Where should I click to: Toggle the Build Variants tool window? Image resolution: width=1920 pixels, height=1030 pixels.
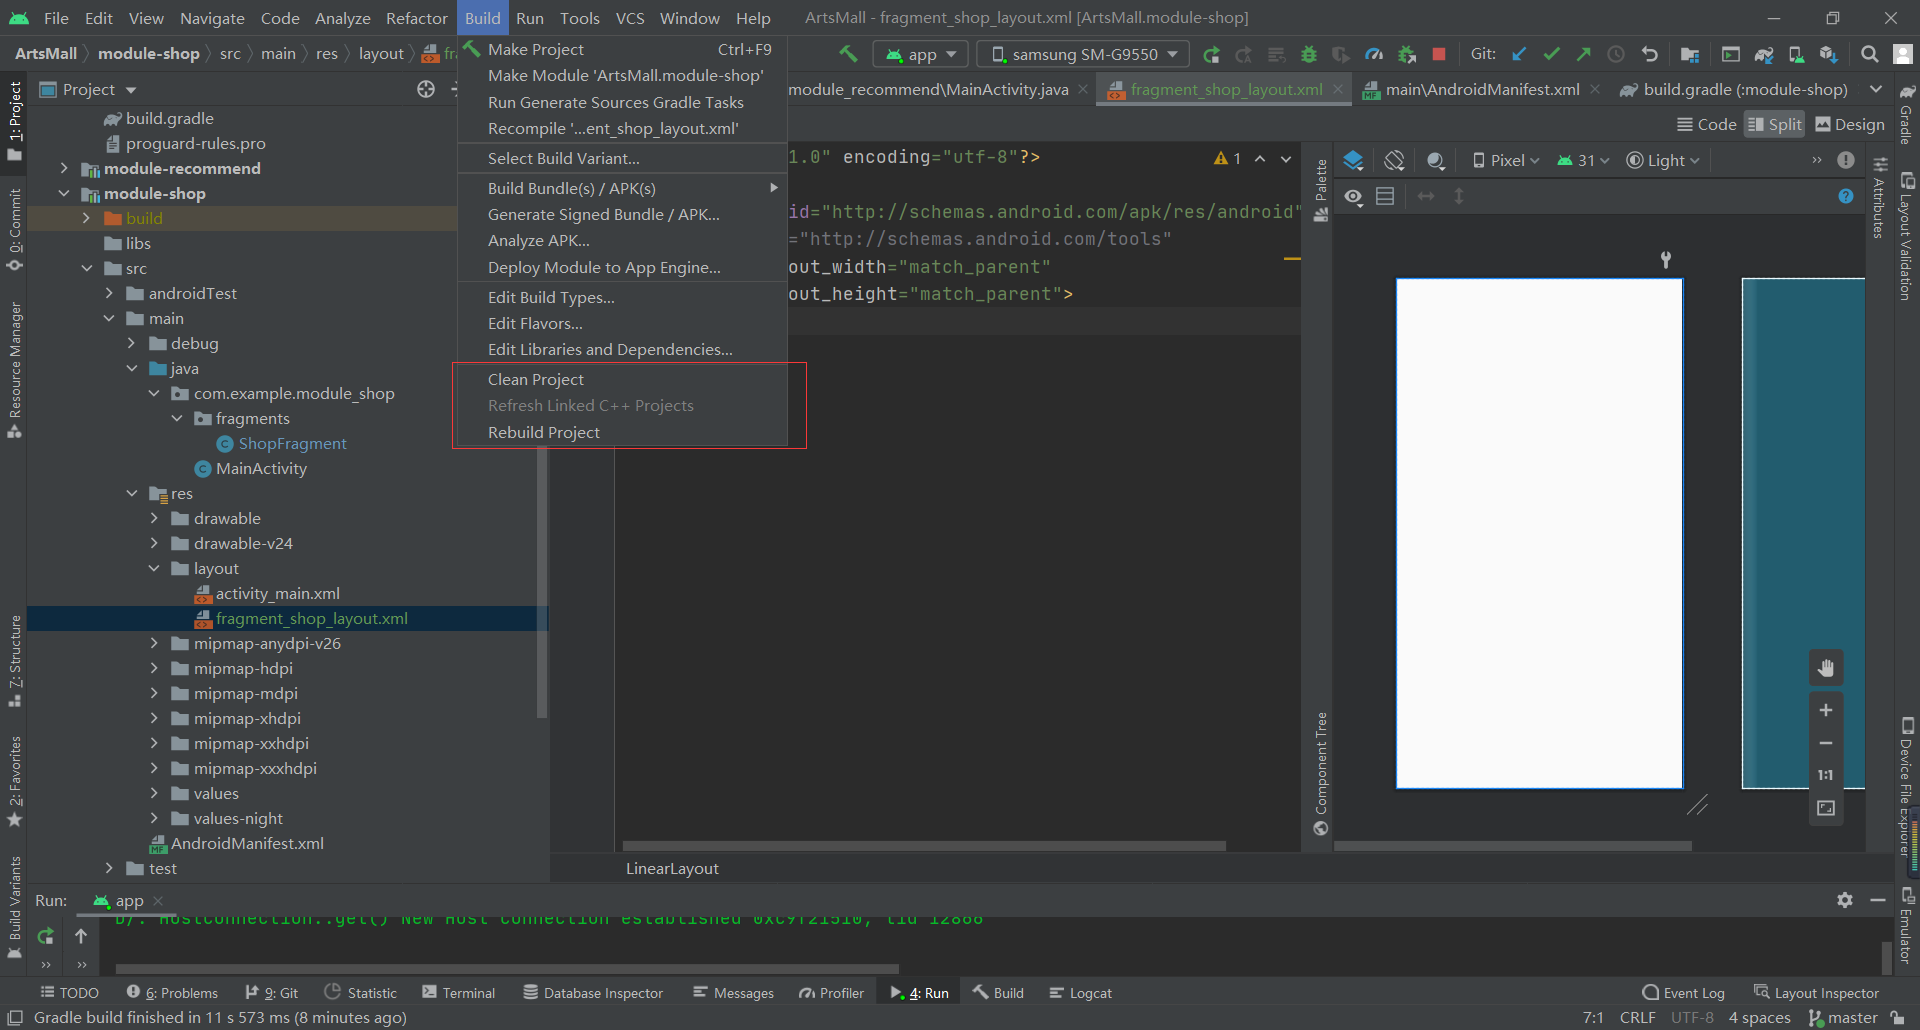14,907
